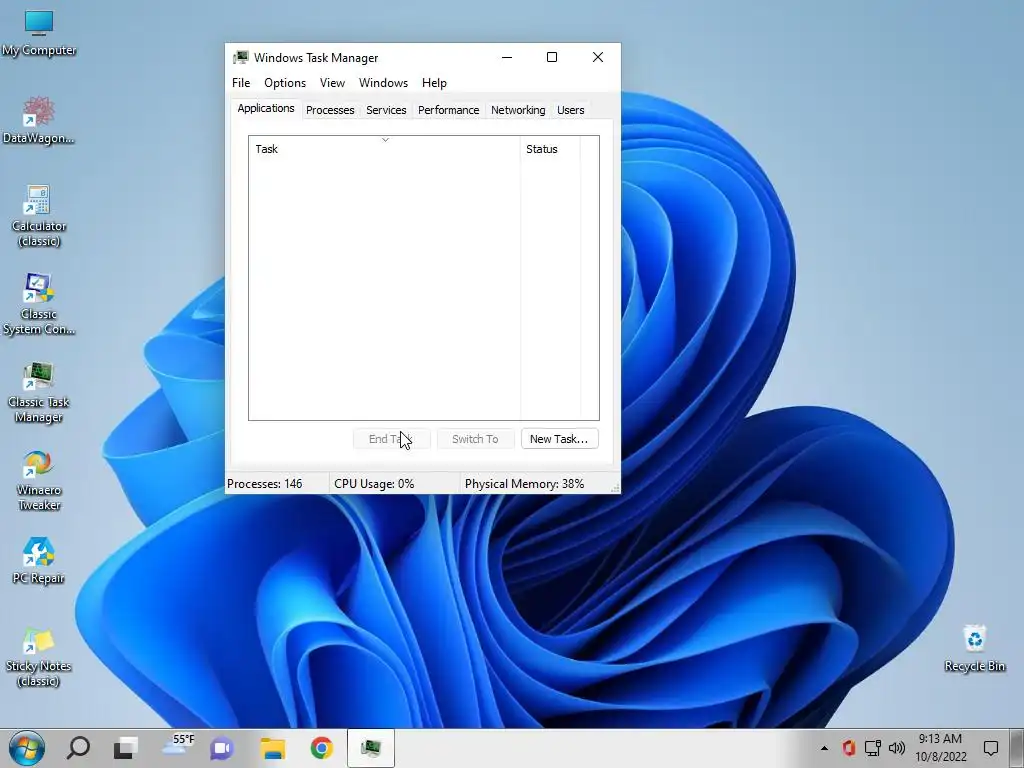Sort by the Task column header
Image resolution: width=1024 pixels, height=768 pixels.
385,149
